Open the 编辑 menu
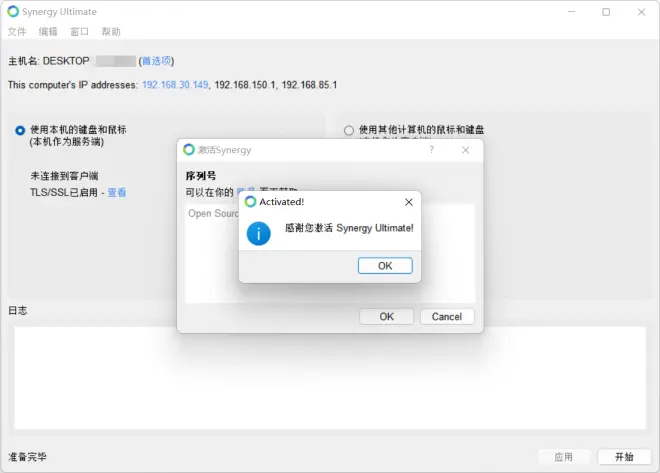This screenshot has height=473, width=660. click(48, 32)
